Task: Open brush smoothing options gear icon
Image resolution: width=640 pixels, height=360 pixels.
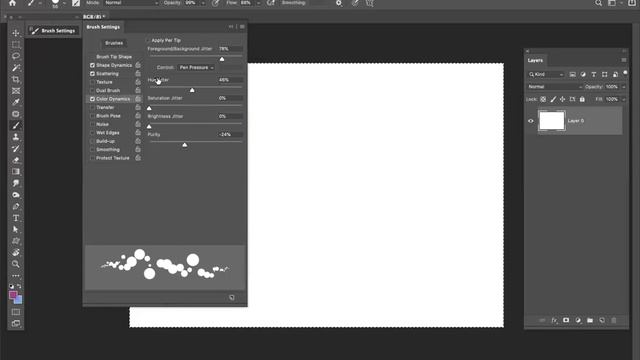Action: coord(339,3)
